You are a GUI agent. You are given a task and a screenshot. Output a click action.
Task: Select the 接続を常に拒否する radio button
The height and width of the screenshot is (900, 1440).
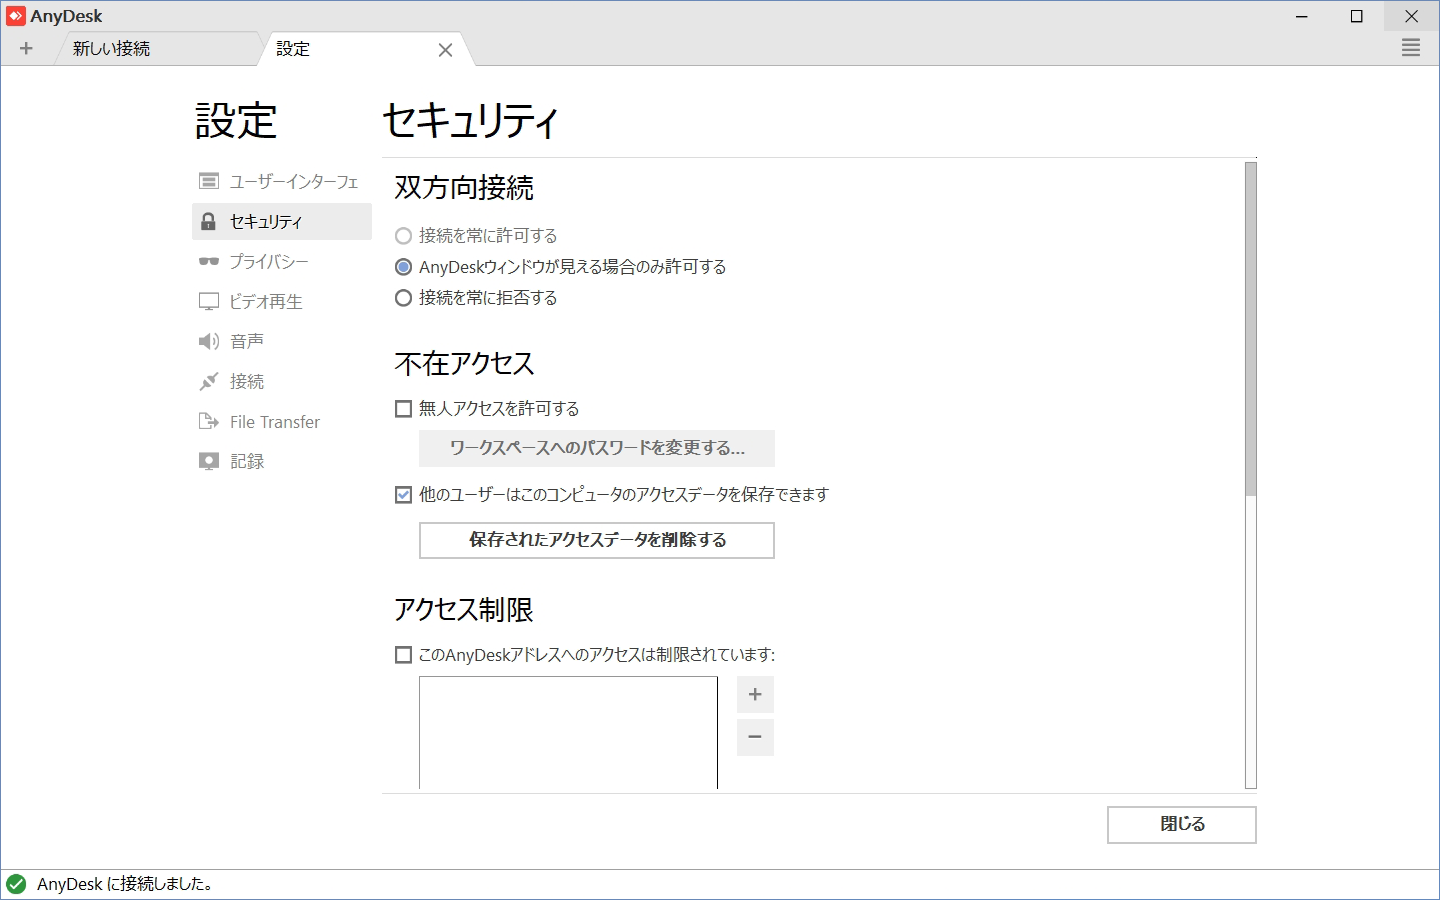click(x=404, y=297)
